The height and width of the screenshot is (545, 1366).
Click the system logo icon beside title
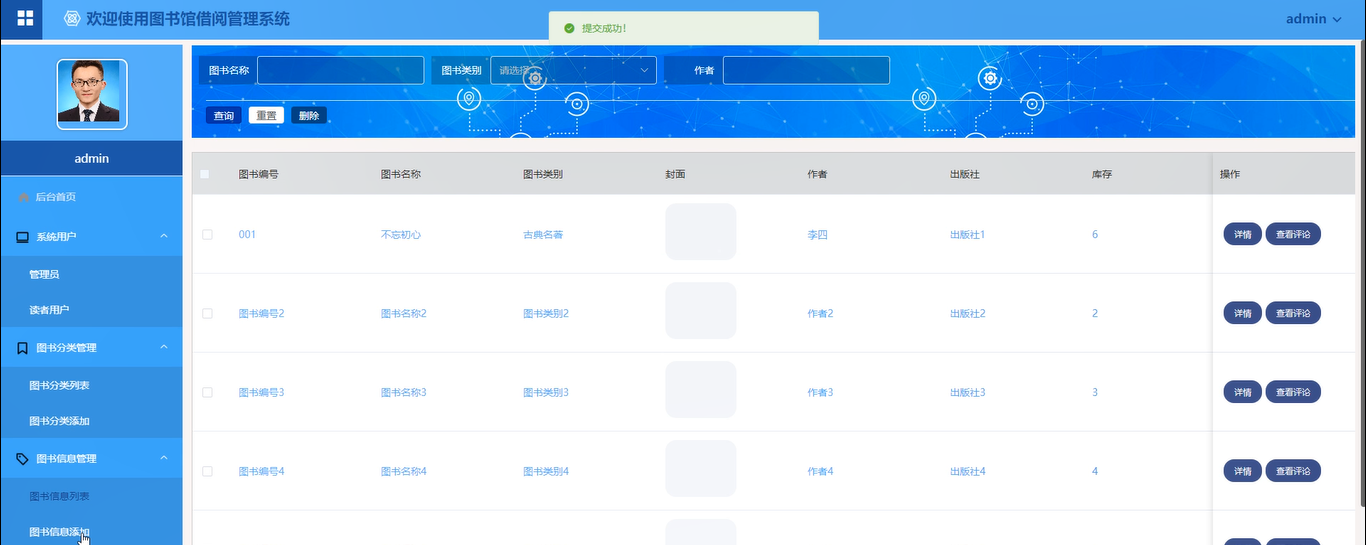tap(72, 19)
